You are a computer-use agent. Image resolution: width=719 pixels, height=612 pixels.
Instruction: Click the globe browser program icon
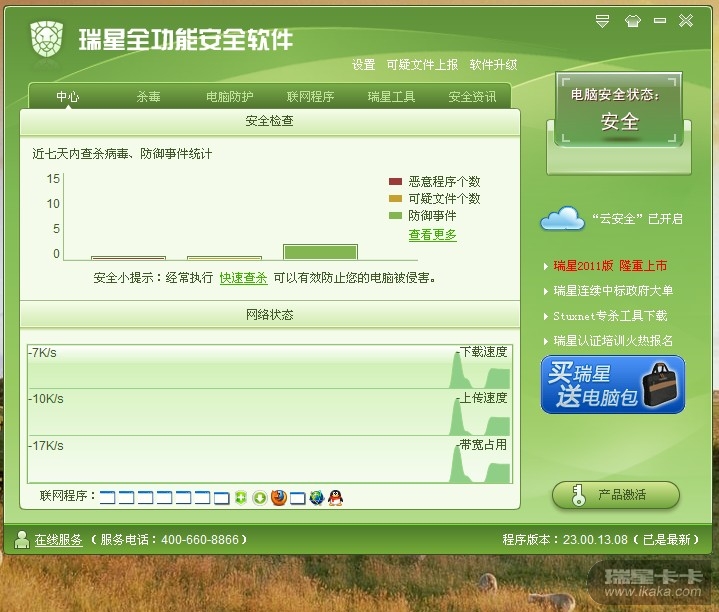316,497
